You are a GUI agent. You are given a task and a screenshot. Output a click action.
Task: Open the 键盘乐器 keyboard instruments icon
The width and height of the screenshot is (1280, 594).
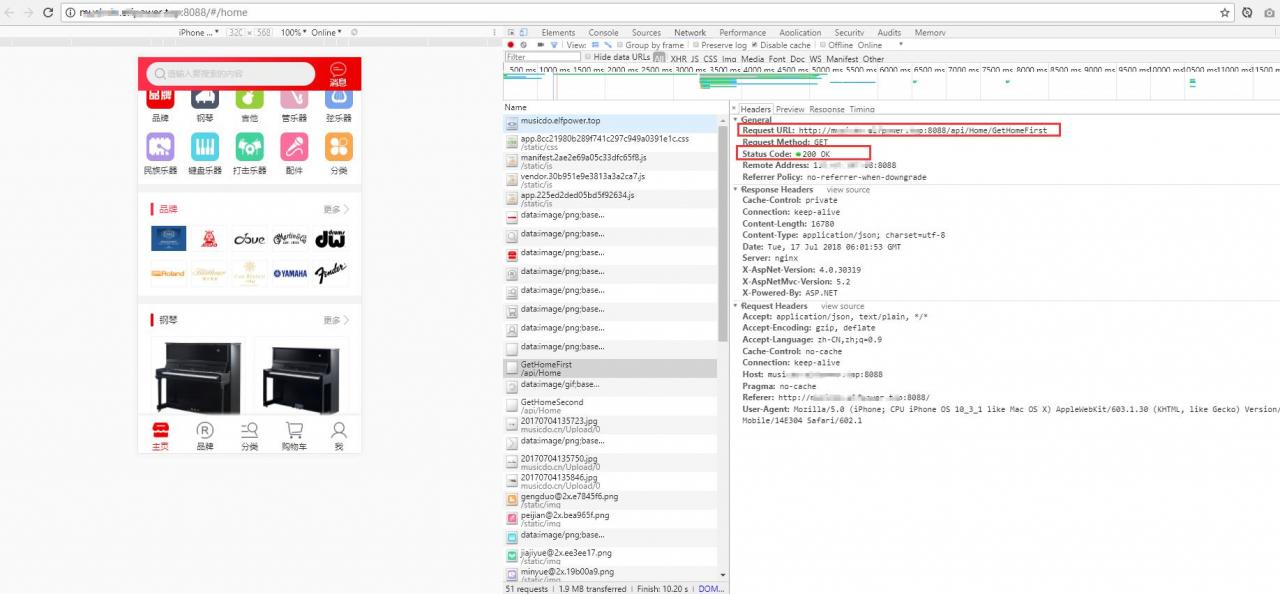tap(205, 147)
